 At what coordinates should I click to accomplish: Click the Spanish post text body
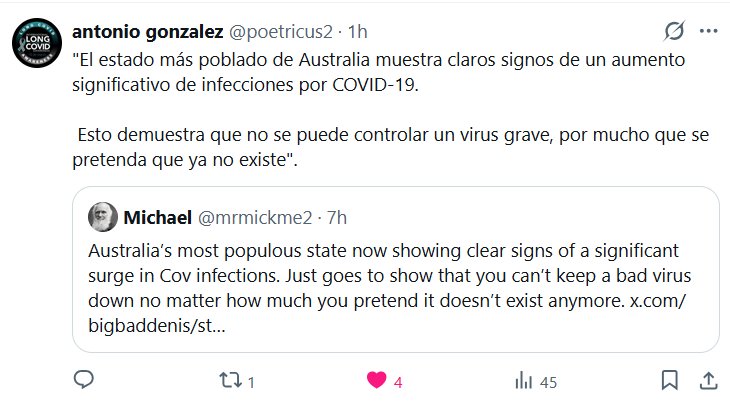(x=370, y=110)
